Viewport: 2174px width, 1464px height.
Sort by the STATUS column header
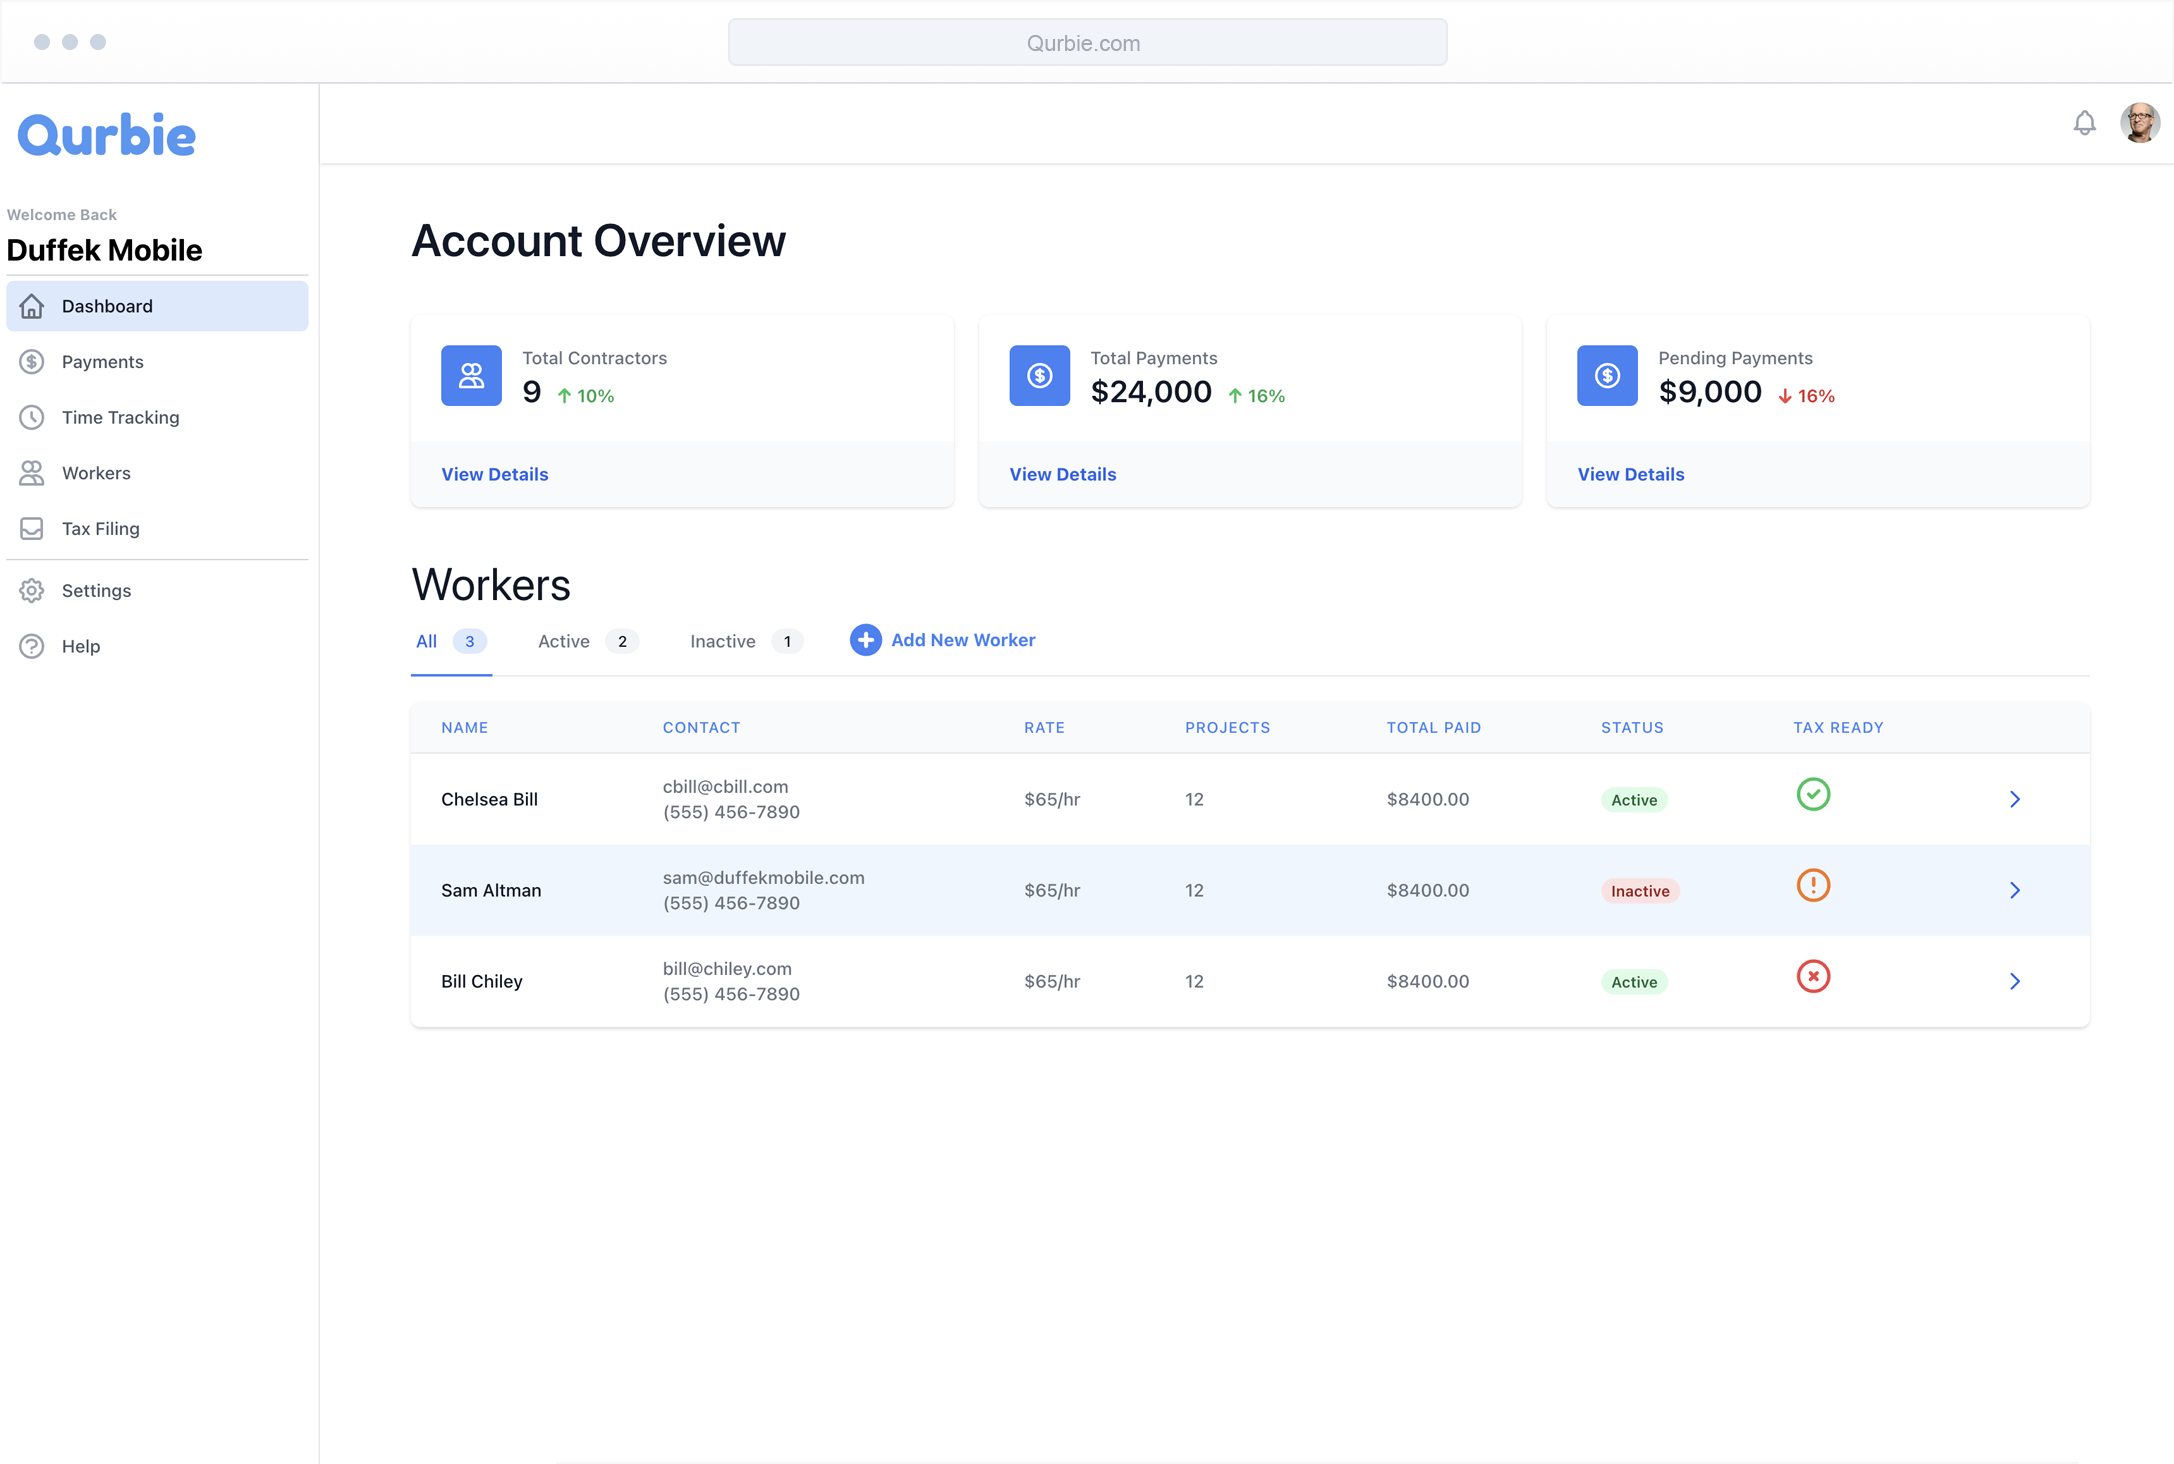click(x=1632, y=727)
